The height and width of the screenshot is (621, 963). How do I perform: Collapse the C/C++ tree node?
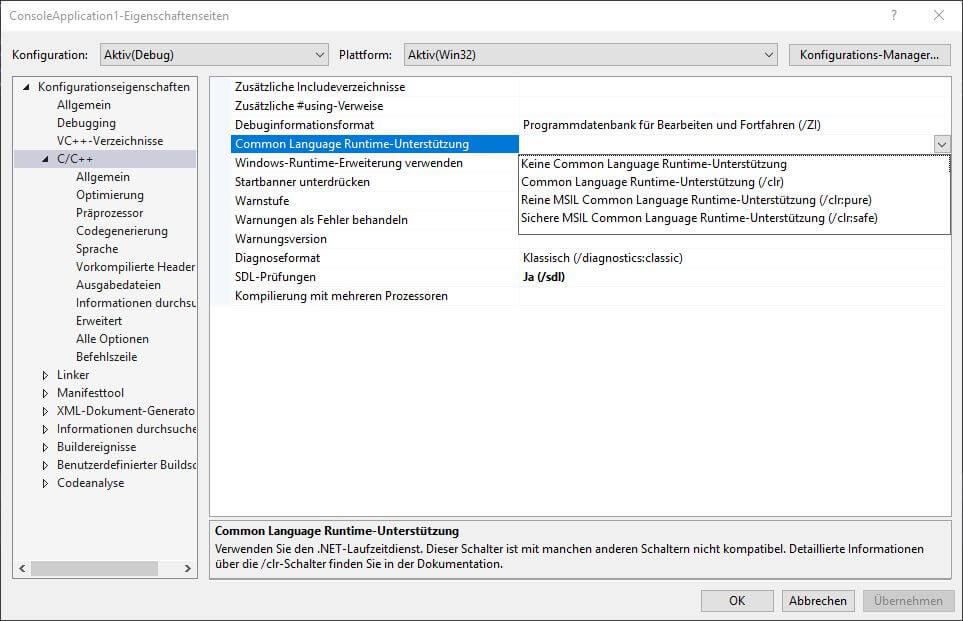click(x=45, y=159)
